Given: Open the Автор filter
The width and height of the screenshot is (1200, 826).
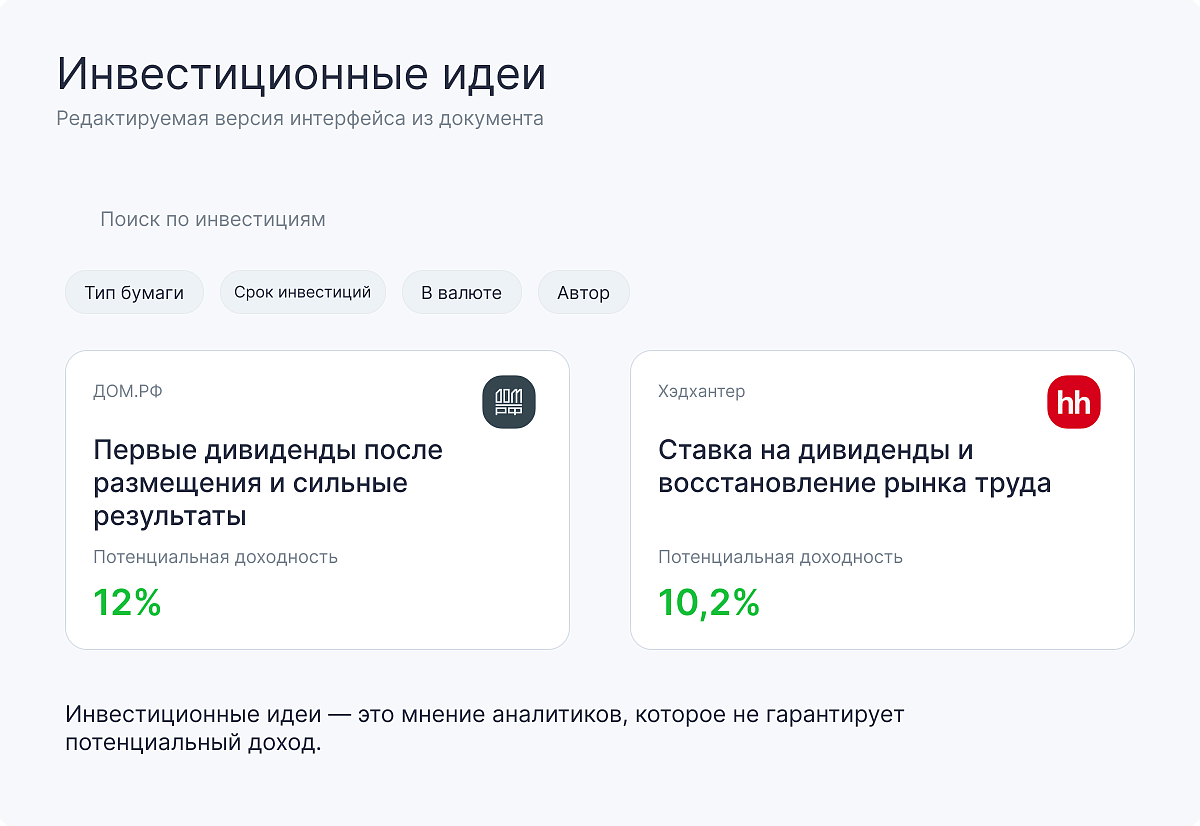Looking at the screenshot, I should pyautogui.click(x=584, y=293).
